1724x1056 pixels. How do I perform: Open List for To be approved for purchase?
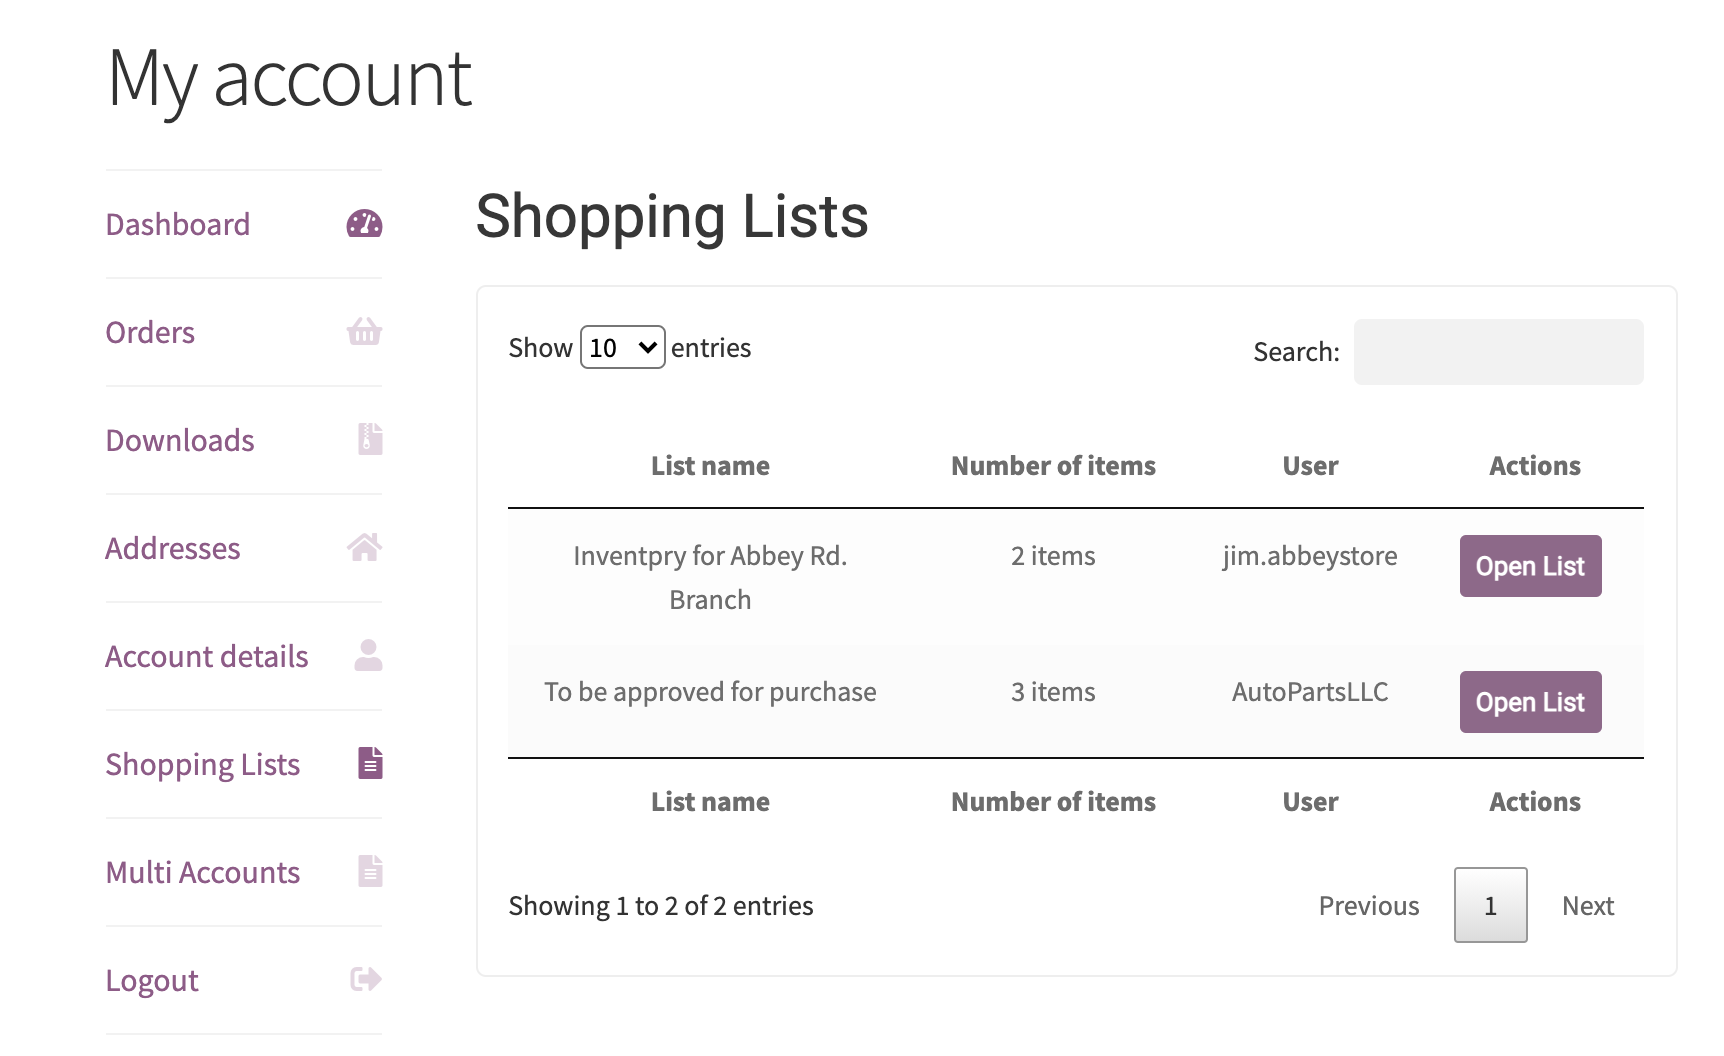(1530, 702)
